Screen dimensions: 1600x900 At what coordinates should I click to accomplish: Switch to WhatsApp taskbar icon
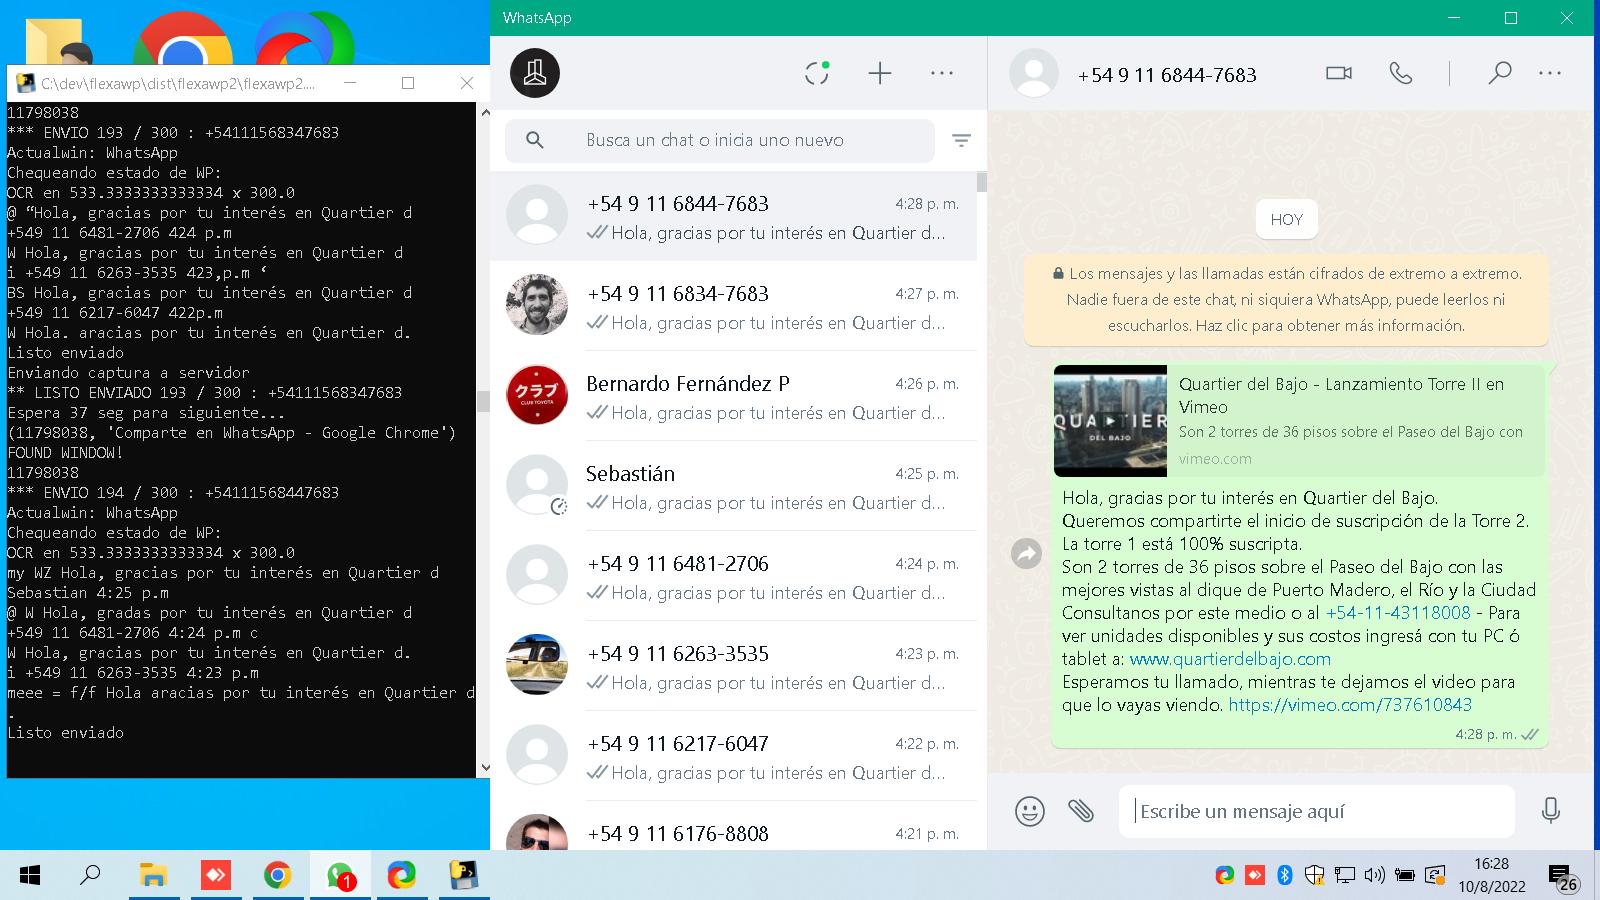340,876
